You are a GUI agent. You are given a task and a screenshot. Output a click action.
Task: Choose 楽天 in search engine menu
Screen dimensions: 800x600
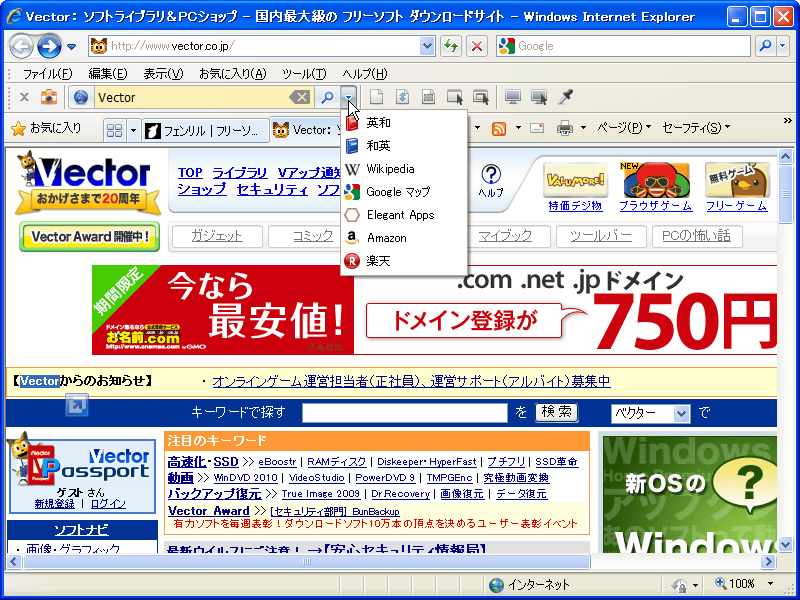click(x=404, y=261)
